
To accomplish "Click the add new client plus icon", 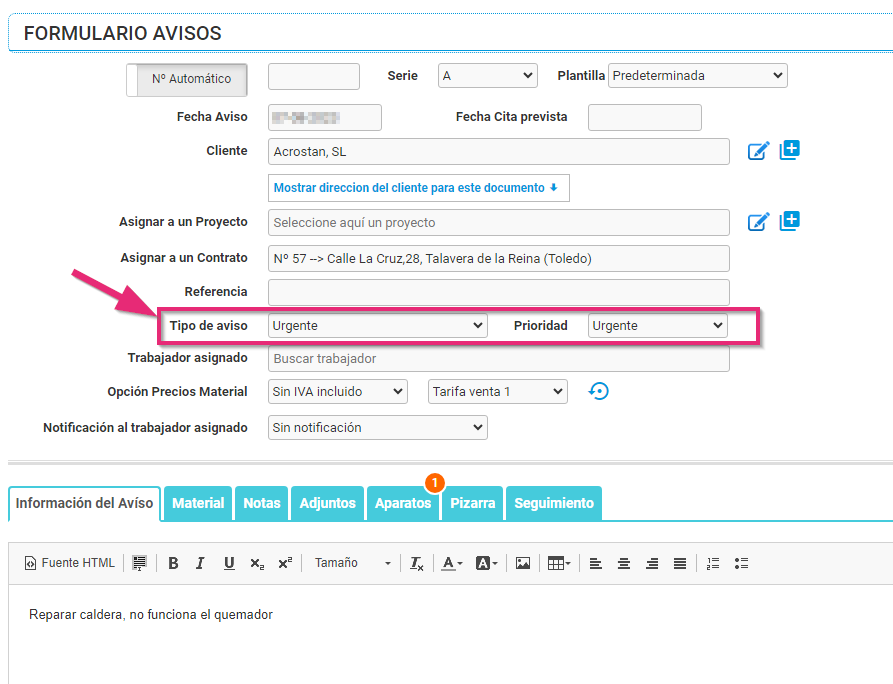I will coord(790,150).
